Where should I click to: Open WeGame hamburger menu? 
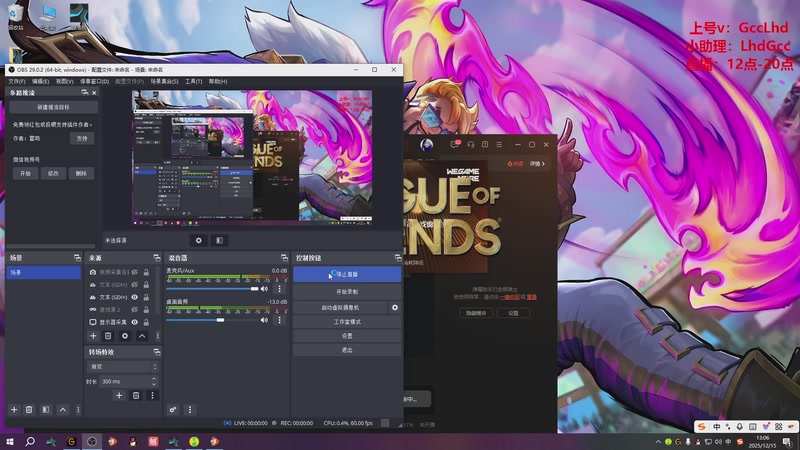pyautogui.click(x=499, y=144)
